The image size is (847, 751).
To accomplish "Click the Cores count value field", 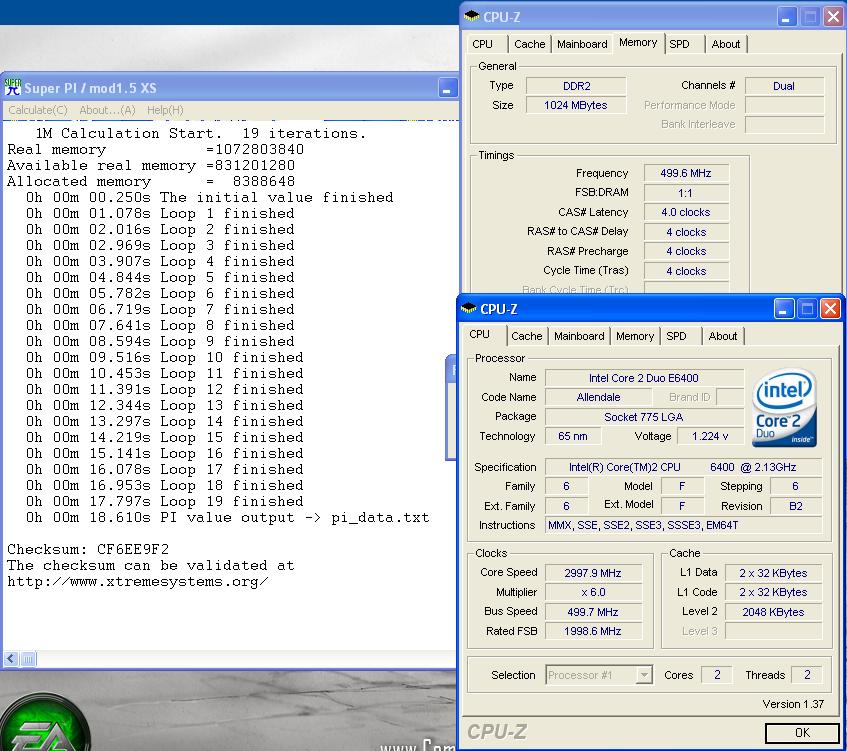I will point(717,675).
